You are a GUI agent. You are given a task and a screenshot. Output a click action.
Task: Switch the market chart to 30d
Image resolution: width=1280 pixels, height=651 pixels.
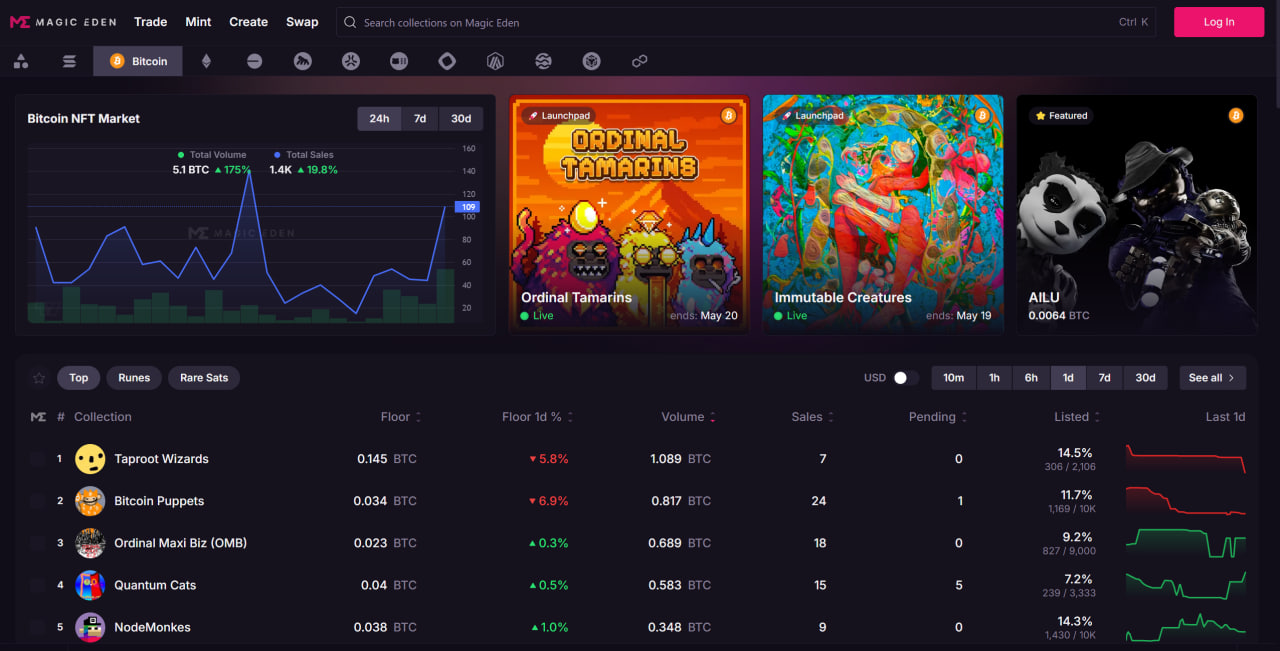tap(461, 118)
